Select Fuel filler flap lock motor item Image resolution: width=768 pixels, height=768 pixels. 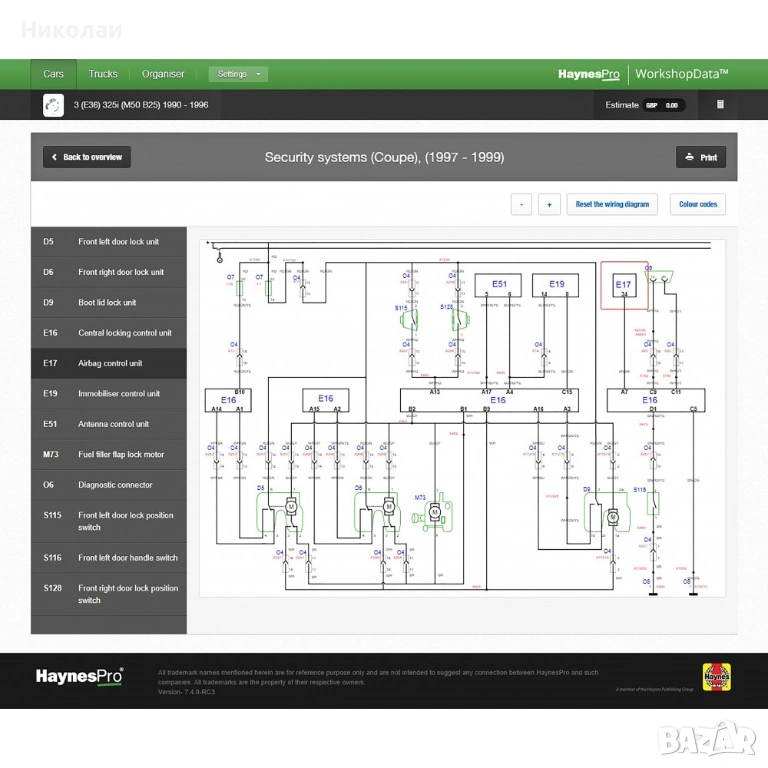109,455
